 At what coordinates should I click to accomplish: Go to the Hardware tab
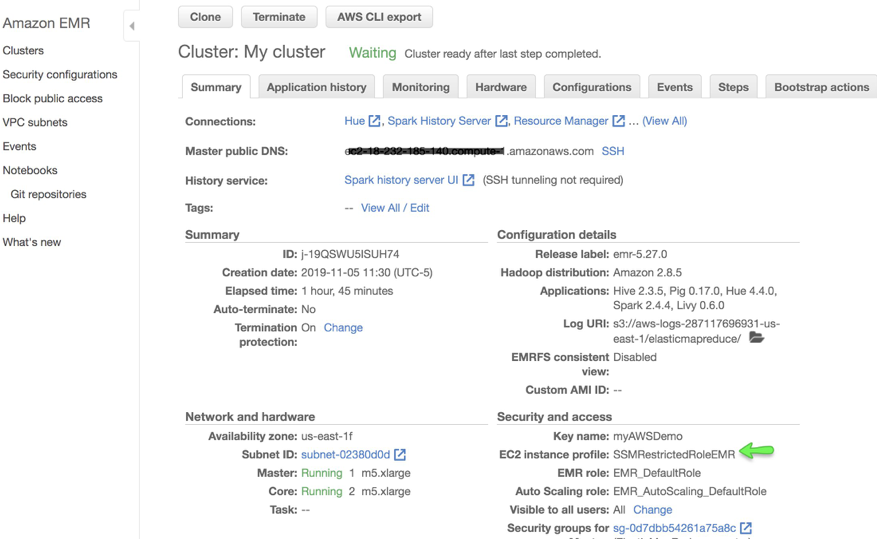coord(501,87)
